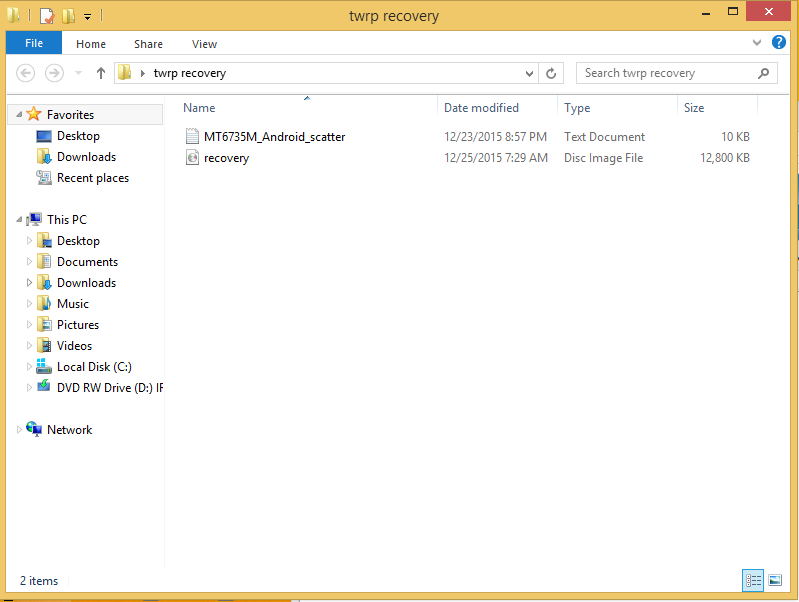
Task: Click the Disc Image File type cell
Action: (603, 158)
